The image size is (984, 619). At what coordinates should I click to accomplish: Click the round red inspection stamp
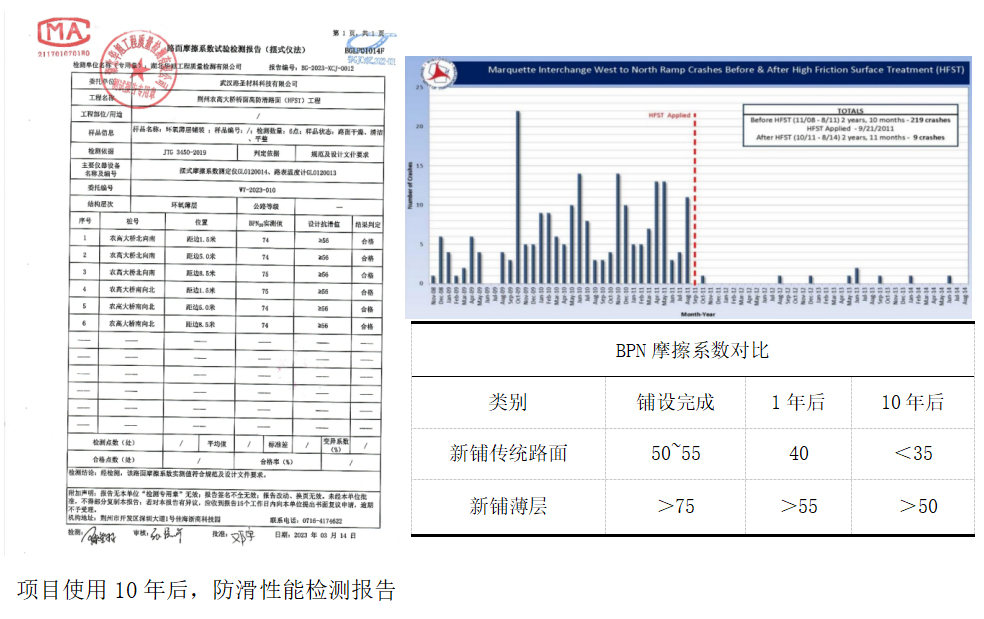pos(138,69)
